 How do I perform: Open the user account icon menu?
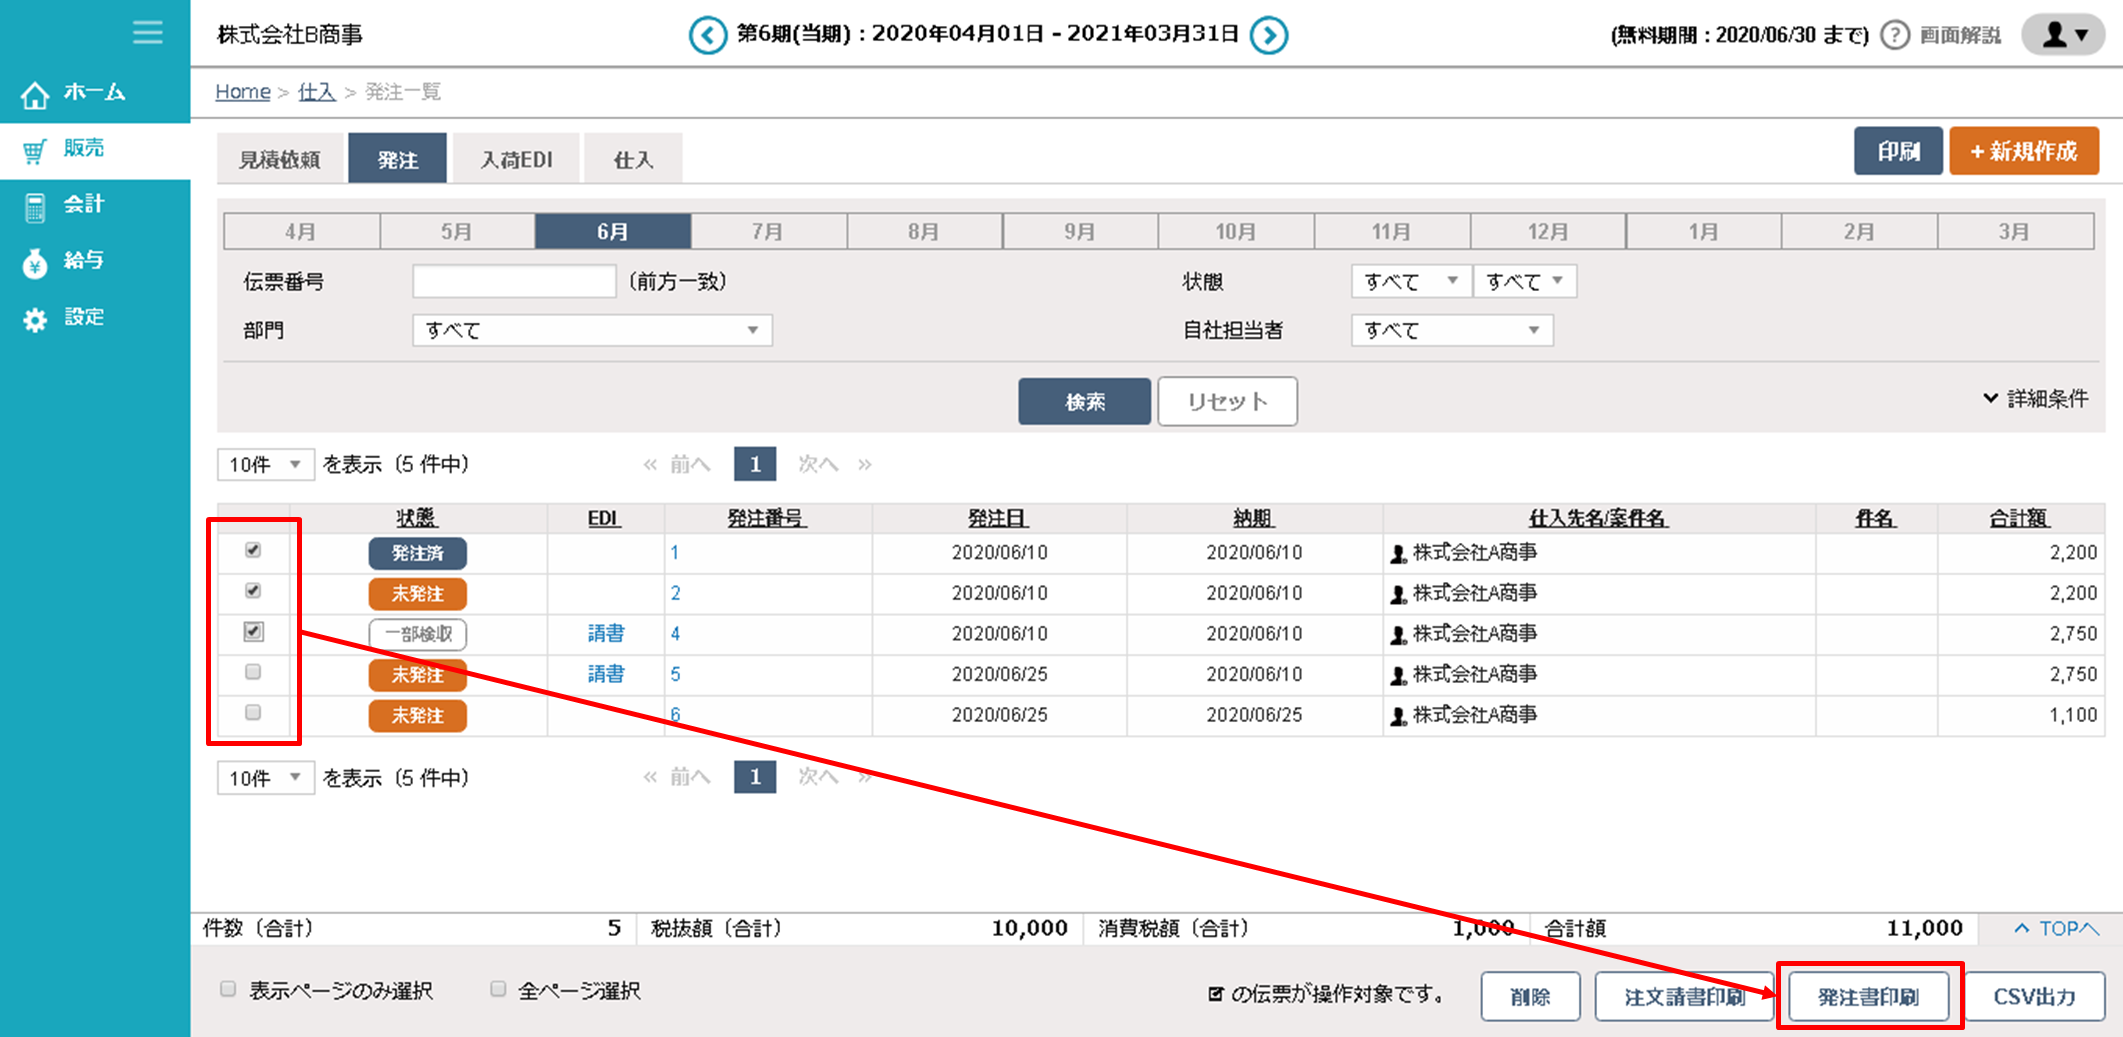(x=2063, y=35)
